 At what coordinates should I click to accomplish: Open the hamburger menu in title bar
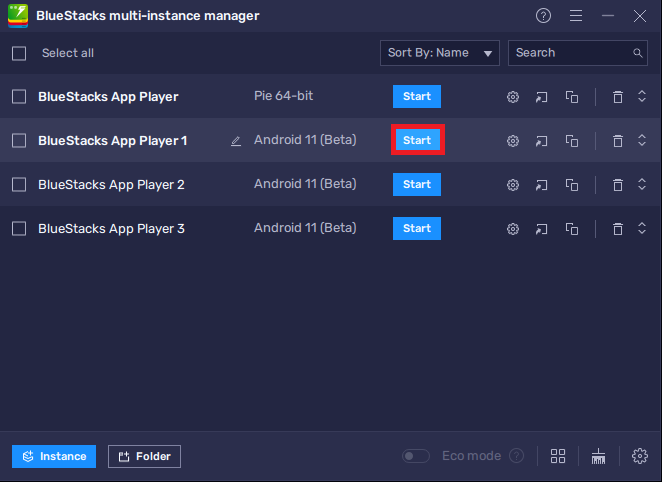(575, 16)
